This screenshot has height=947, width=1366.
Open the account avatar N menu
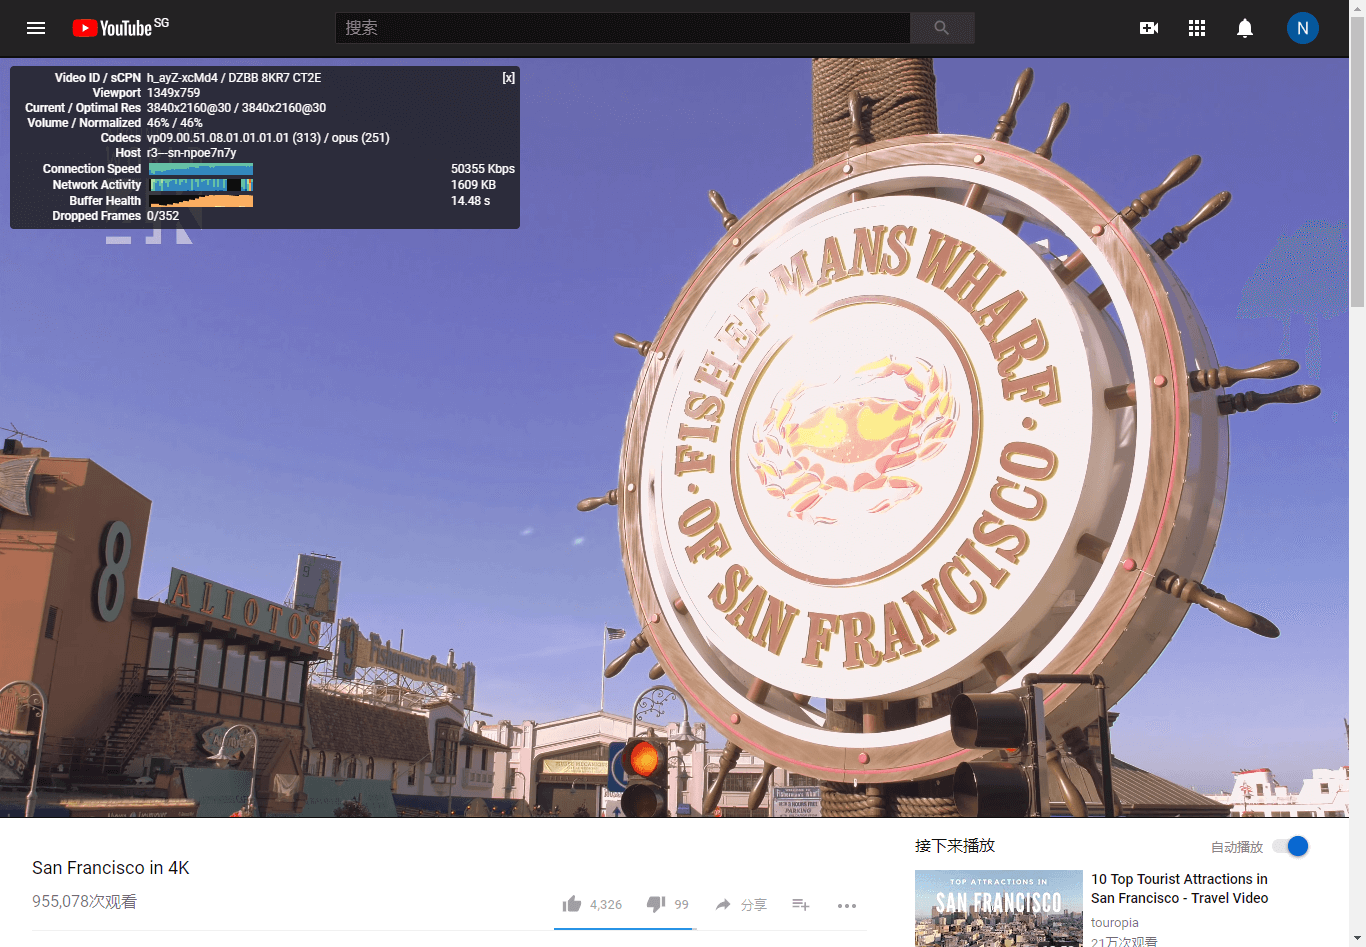click(x=1303, y=28)
